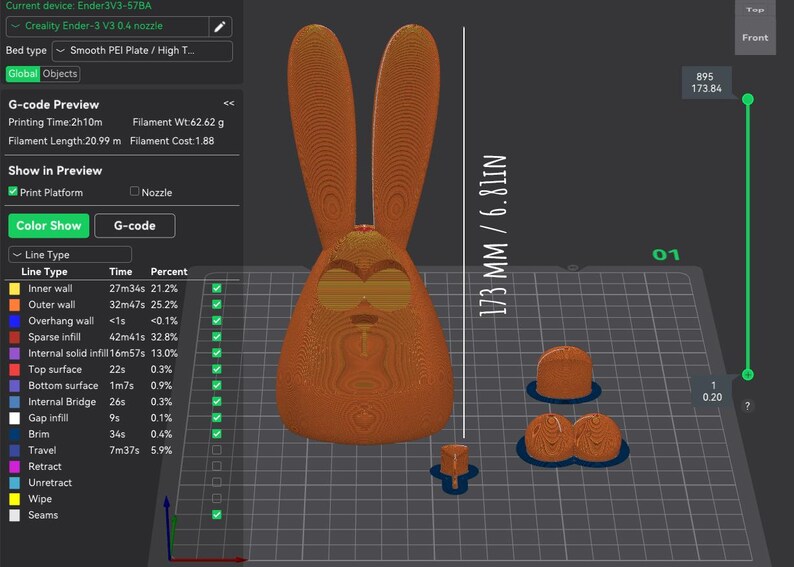Toggle Internal solid infill visibility checkbox
This screenshot has width=794, height=567.
pyautogui.click(x=217, y=353)
